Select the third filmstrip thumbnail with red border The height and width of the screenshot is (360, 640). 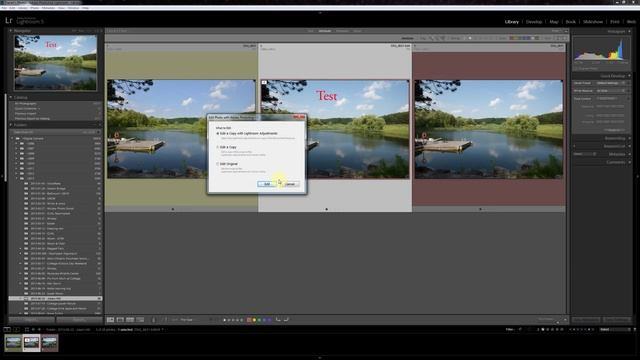click(x=49, y=343)
